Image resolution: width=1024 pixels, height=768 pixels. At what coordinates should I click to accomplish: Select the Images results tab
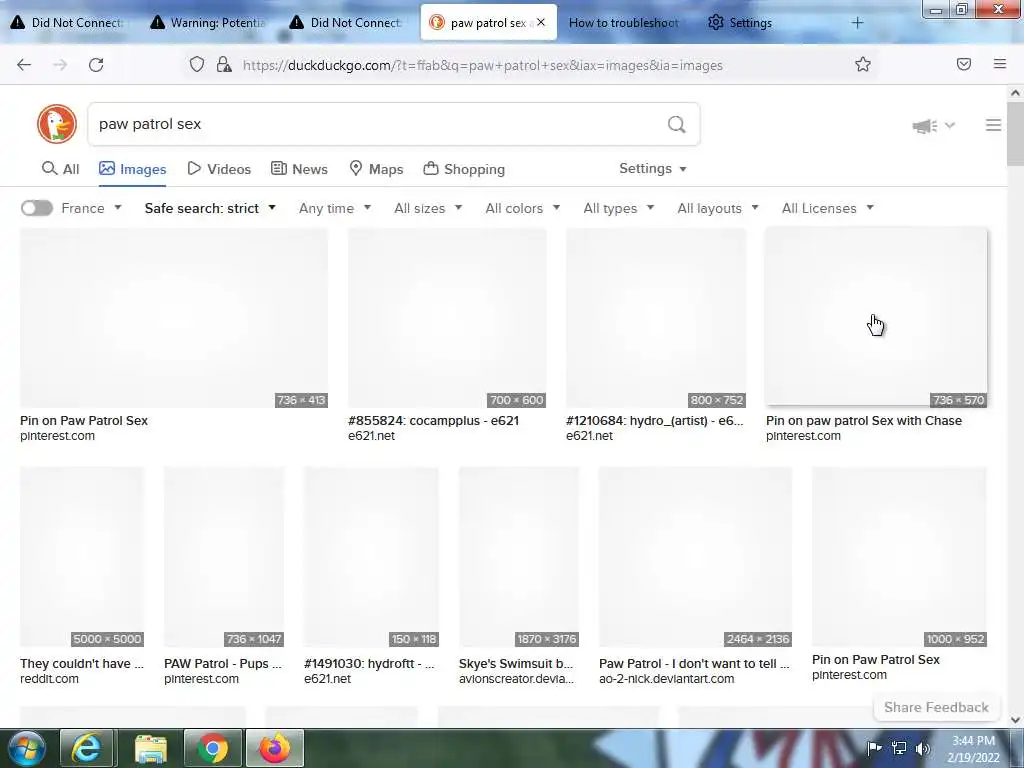pos(133,169)
